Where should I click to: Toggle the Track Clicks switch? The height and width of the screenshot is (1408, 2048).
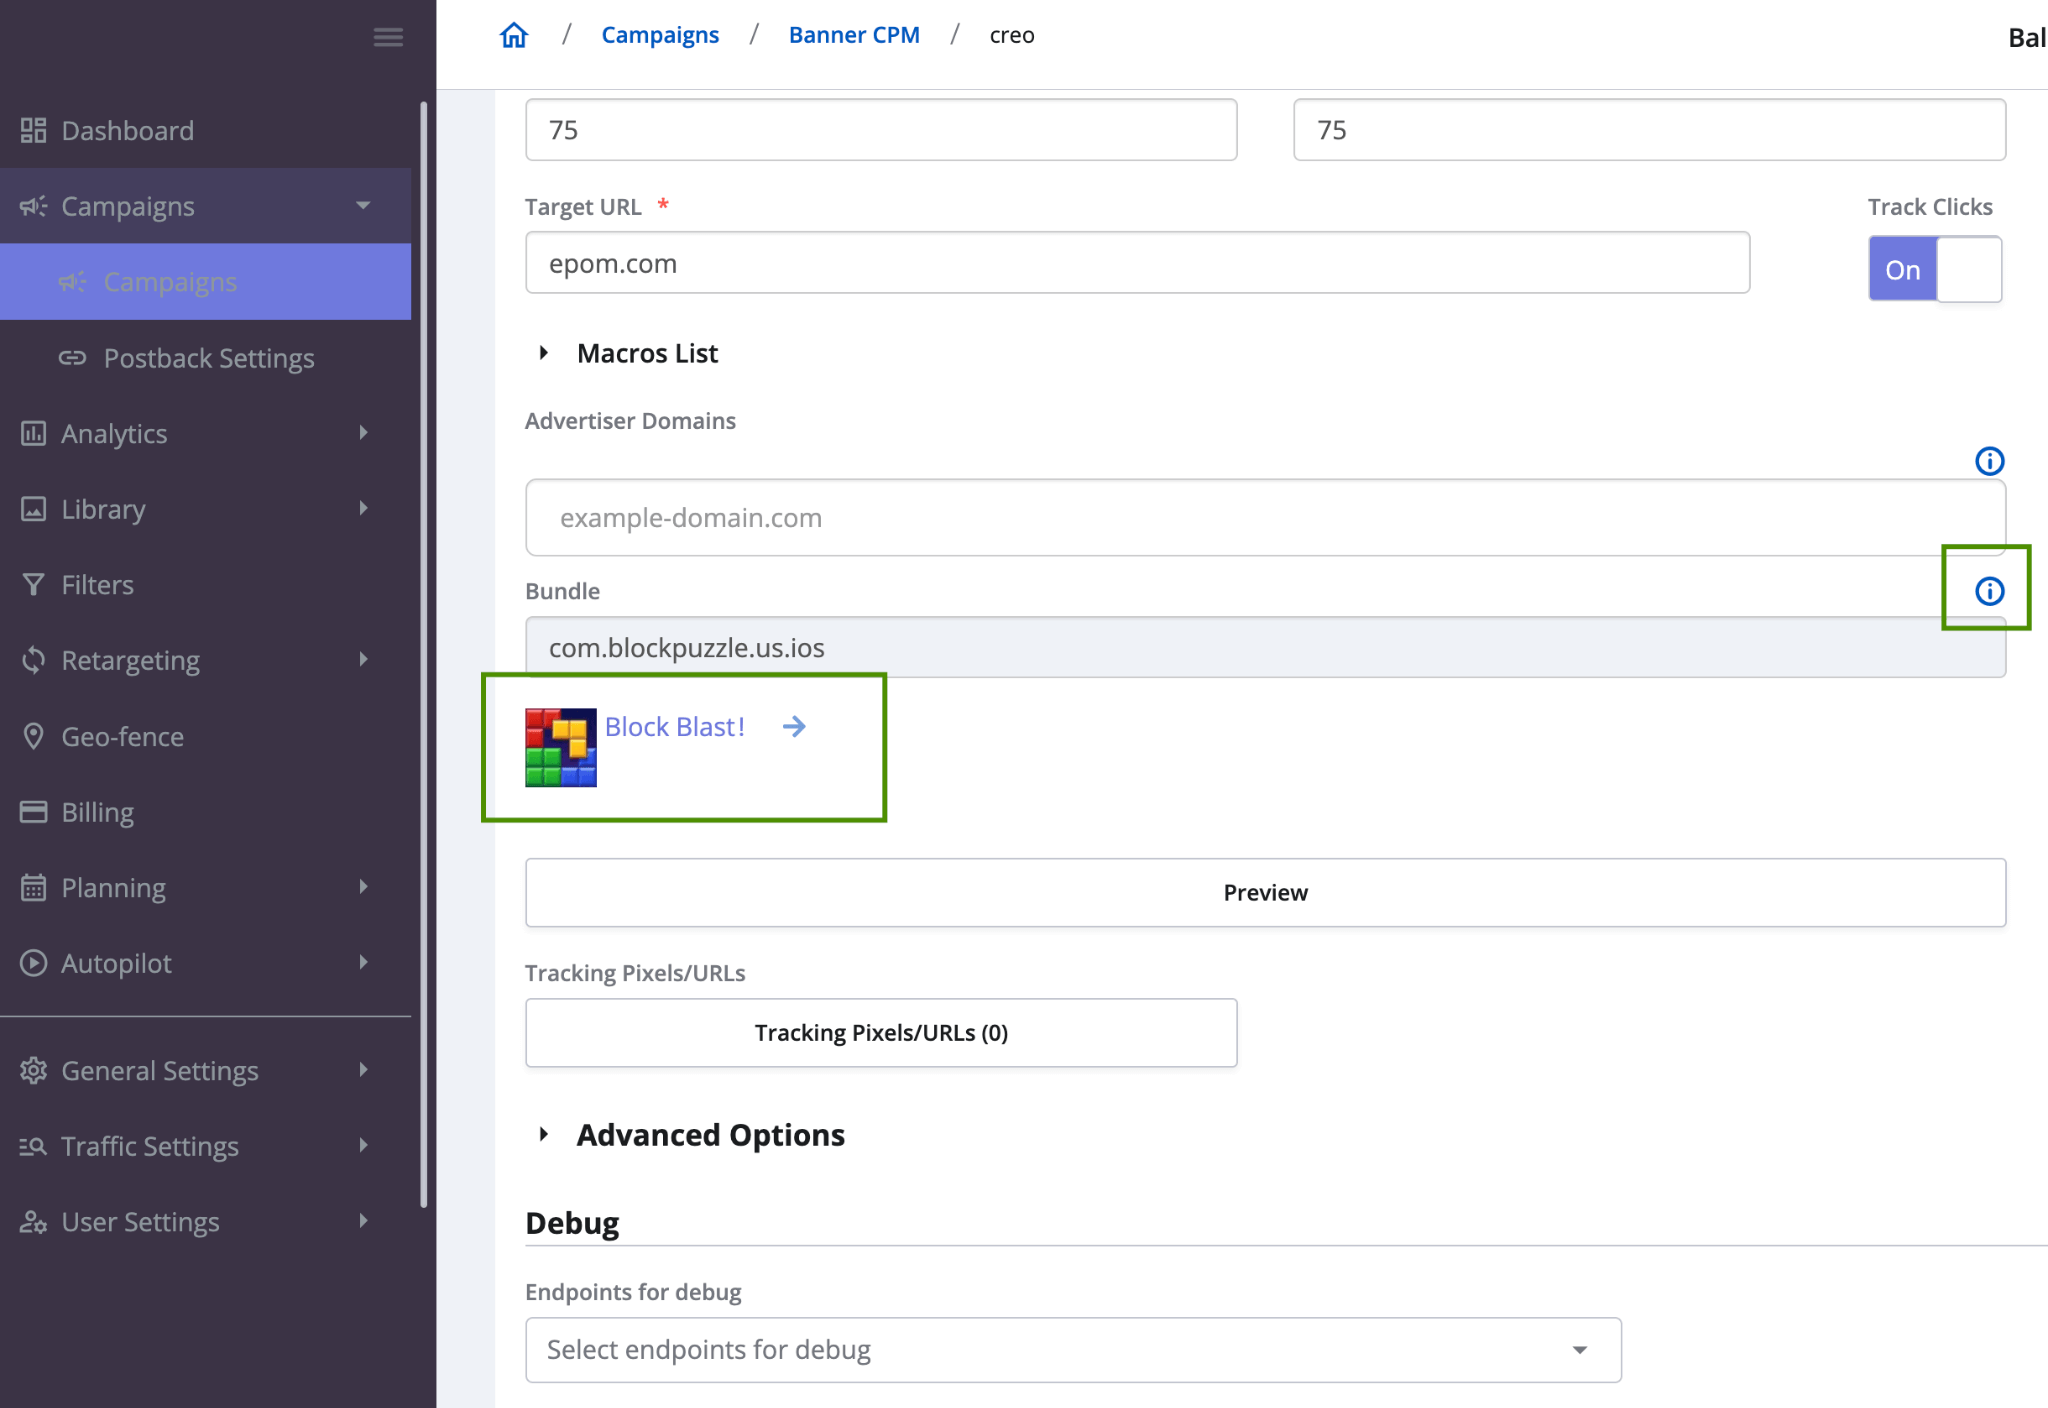pos(1935,269)
